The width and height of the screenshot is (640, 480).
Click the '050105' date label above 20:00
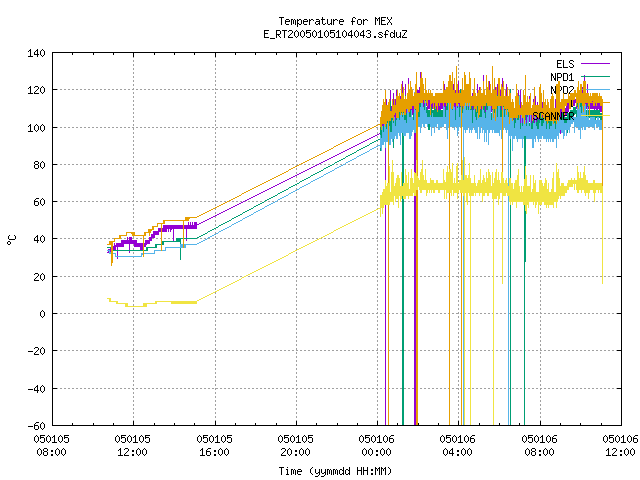click(x=295, y=439)
